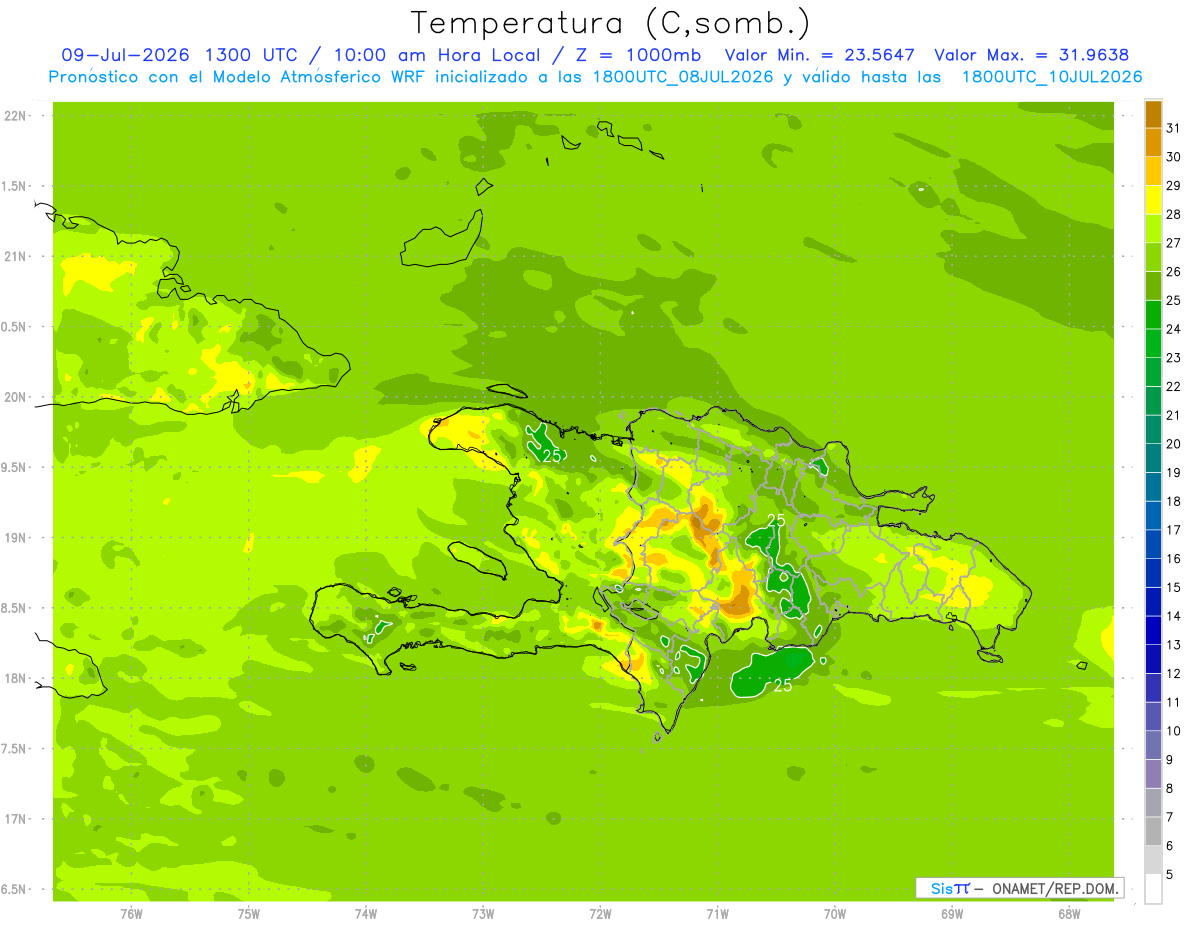This screenshot has width=1200, height=927.
Task: Click the "70W" longitude axis label
Action: click(x=835, y=913)
